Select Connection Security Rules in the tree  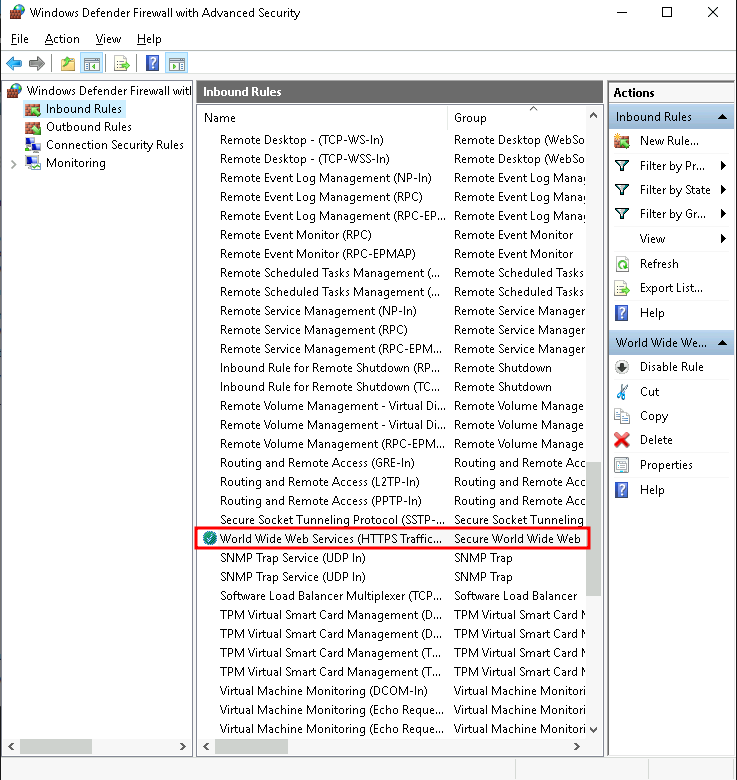115,145
